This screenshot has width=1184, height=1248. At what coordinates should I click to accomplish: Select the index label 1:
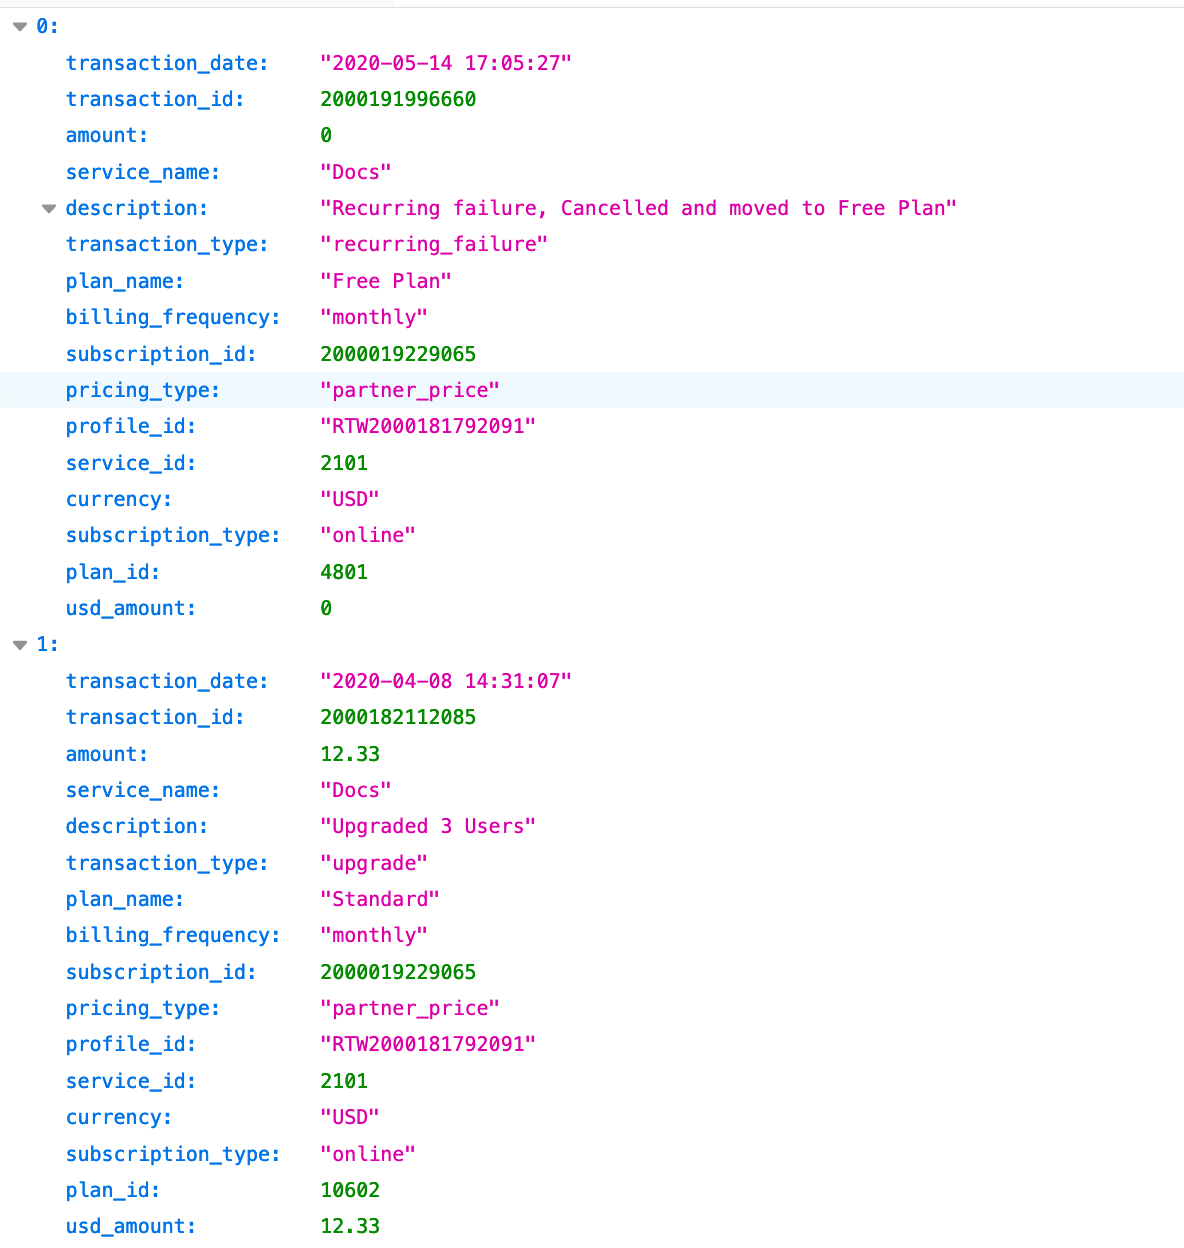pyautogui.click(x=47, y=645)
